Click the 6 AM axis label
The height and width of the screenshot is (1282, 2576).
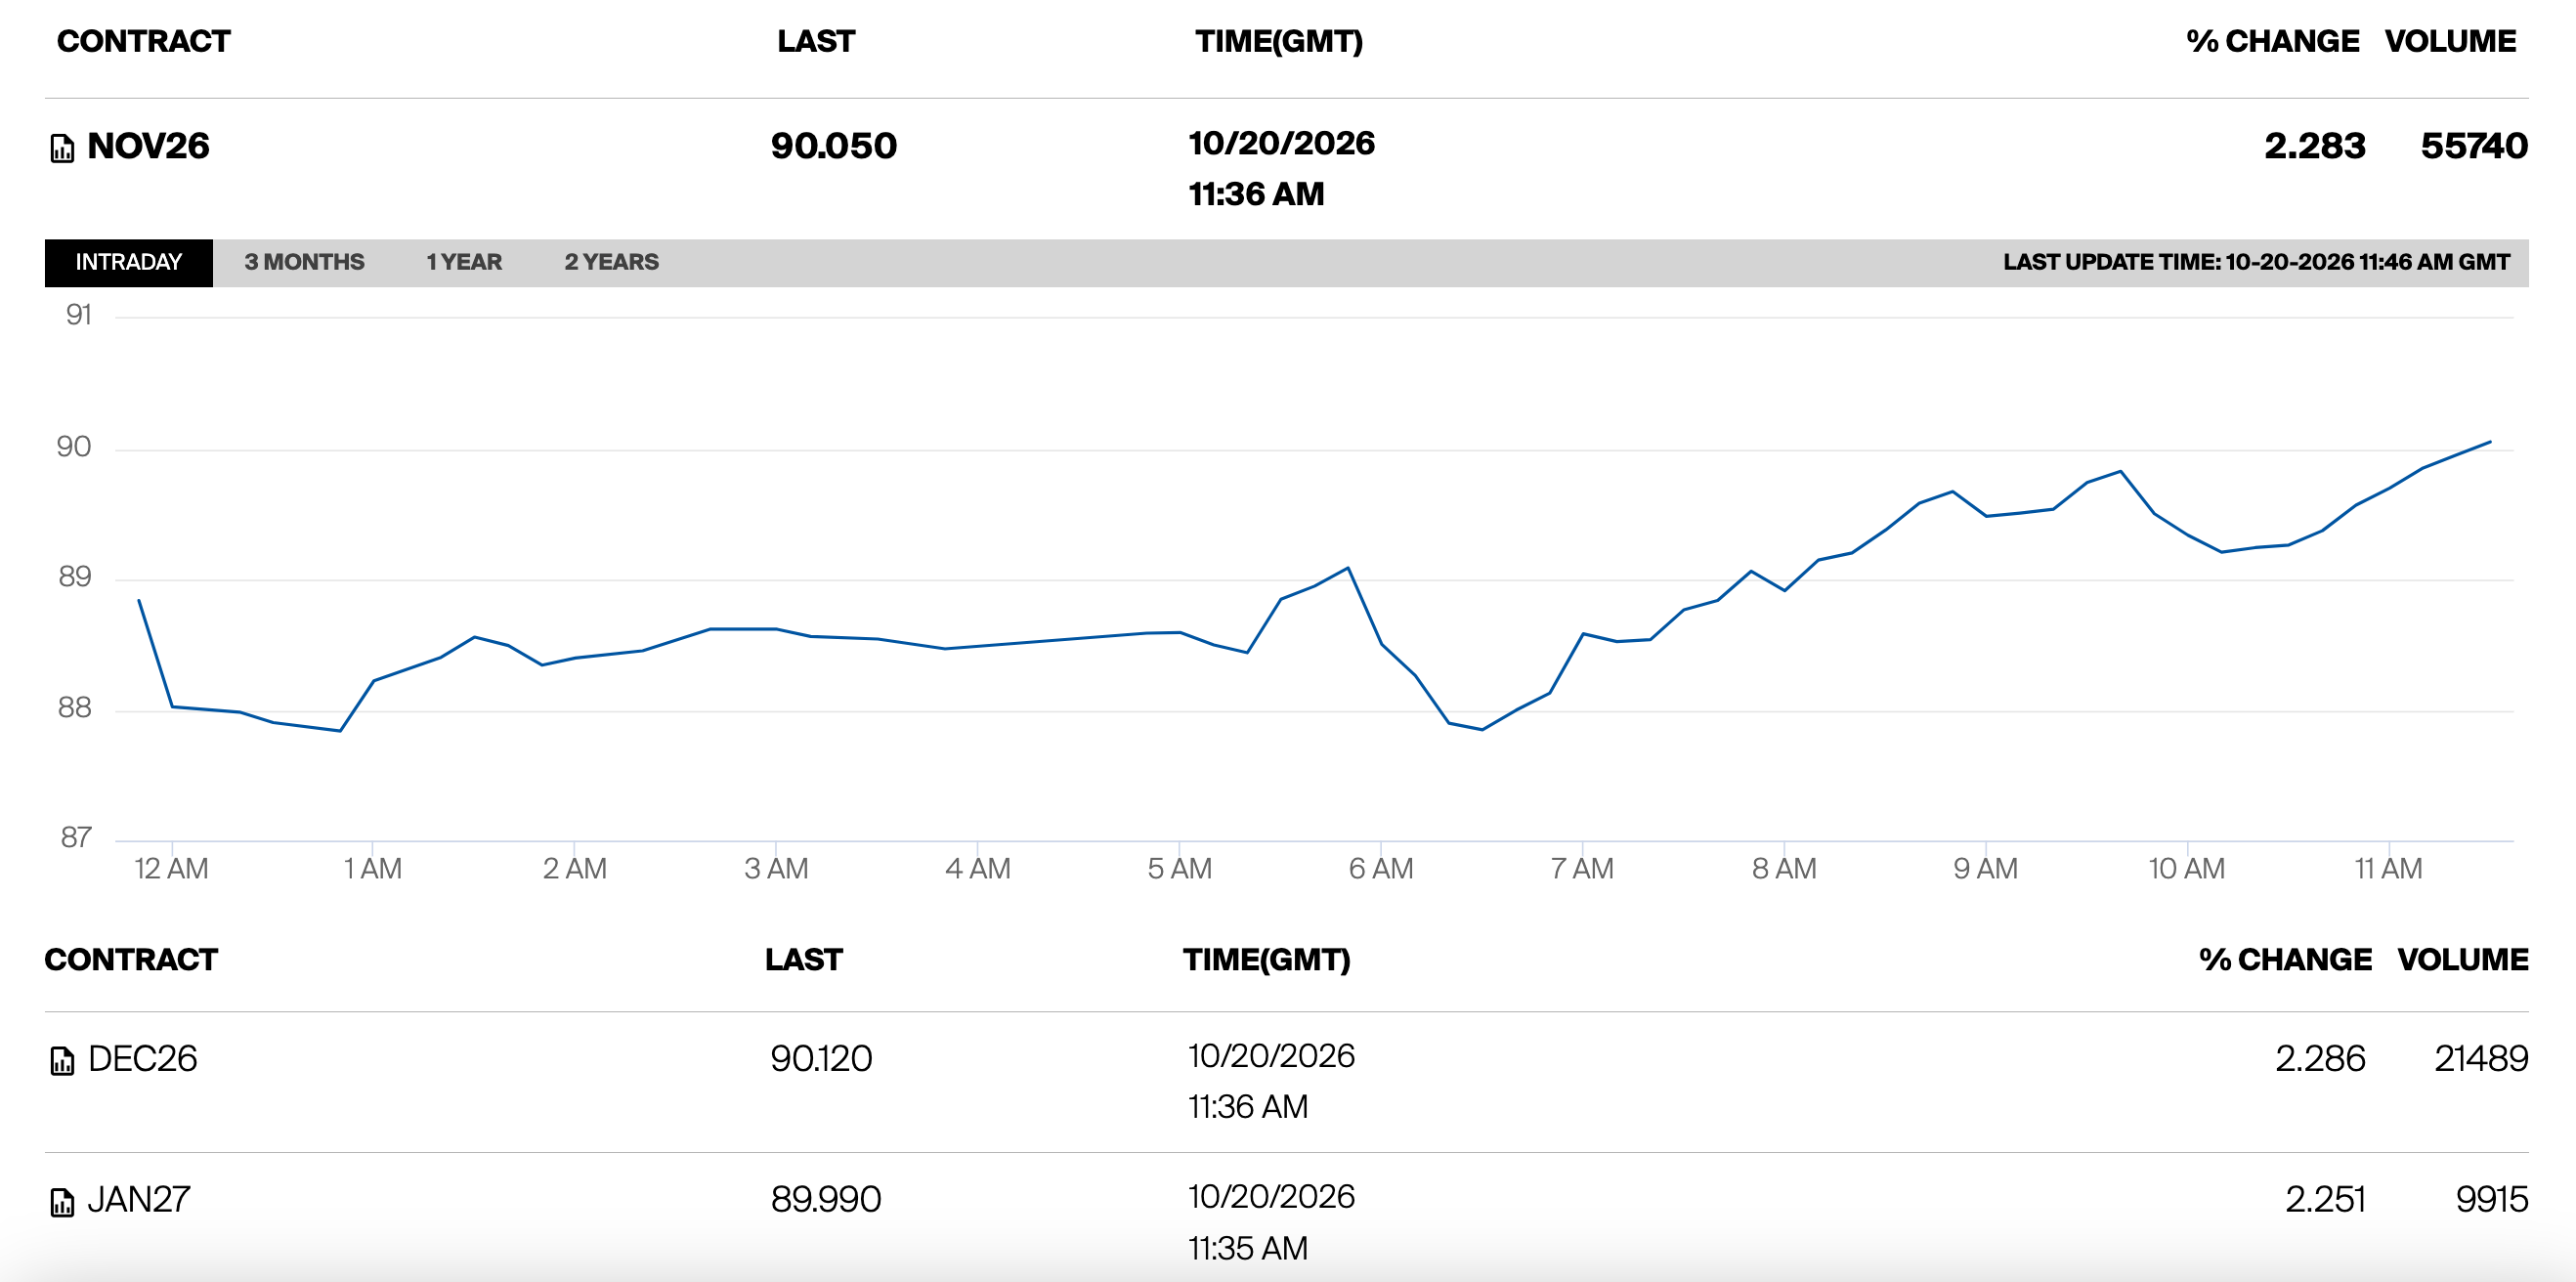(x=1381, y=868)
